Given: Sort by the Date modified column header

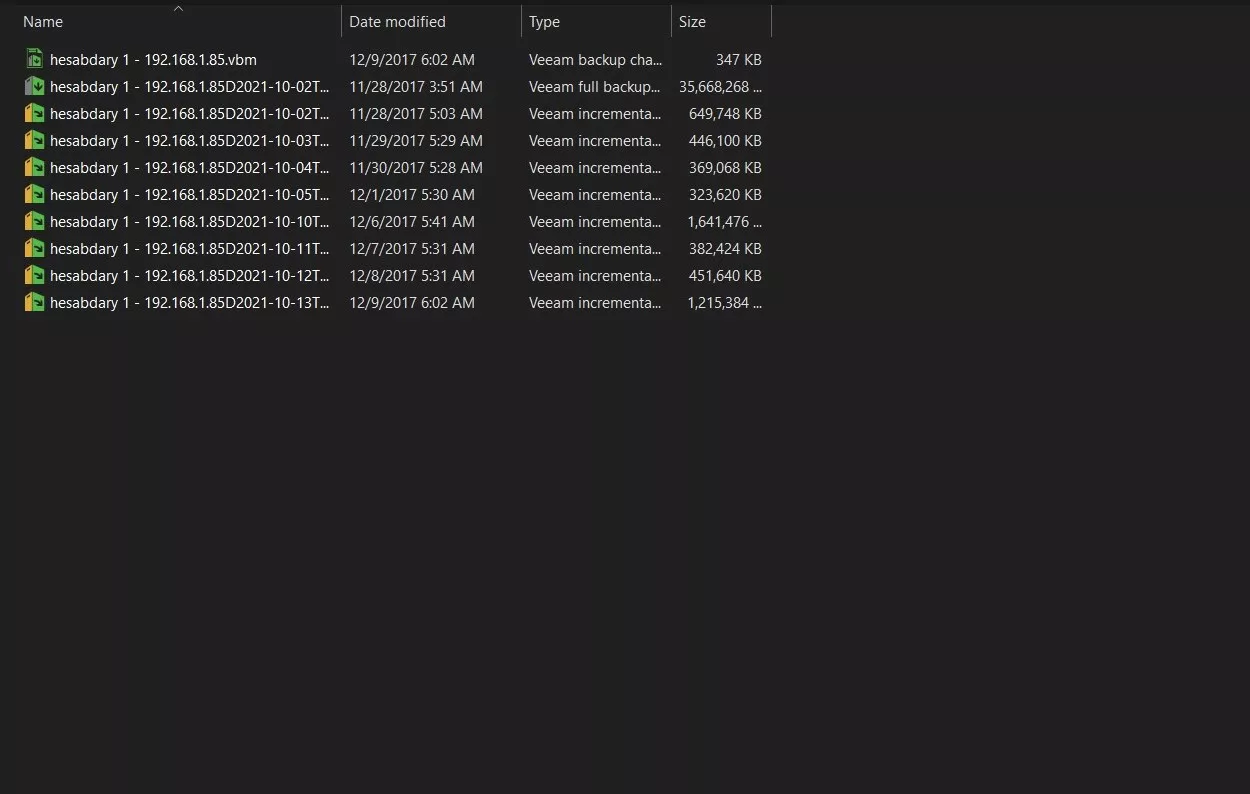Looking at the screenshot, I should [x=397, y=22].
